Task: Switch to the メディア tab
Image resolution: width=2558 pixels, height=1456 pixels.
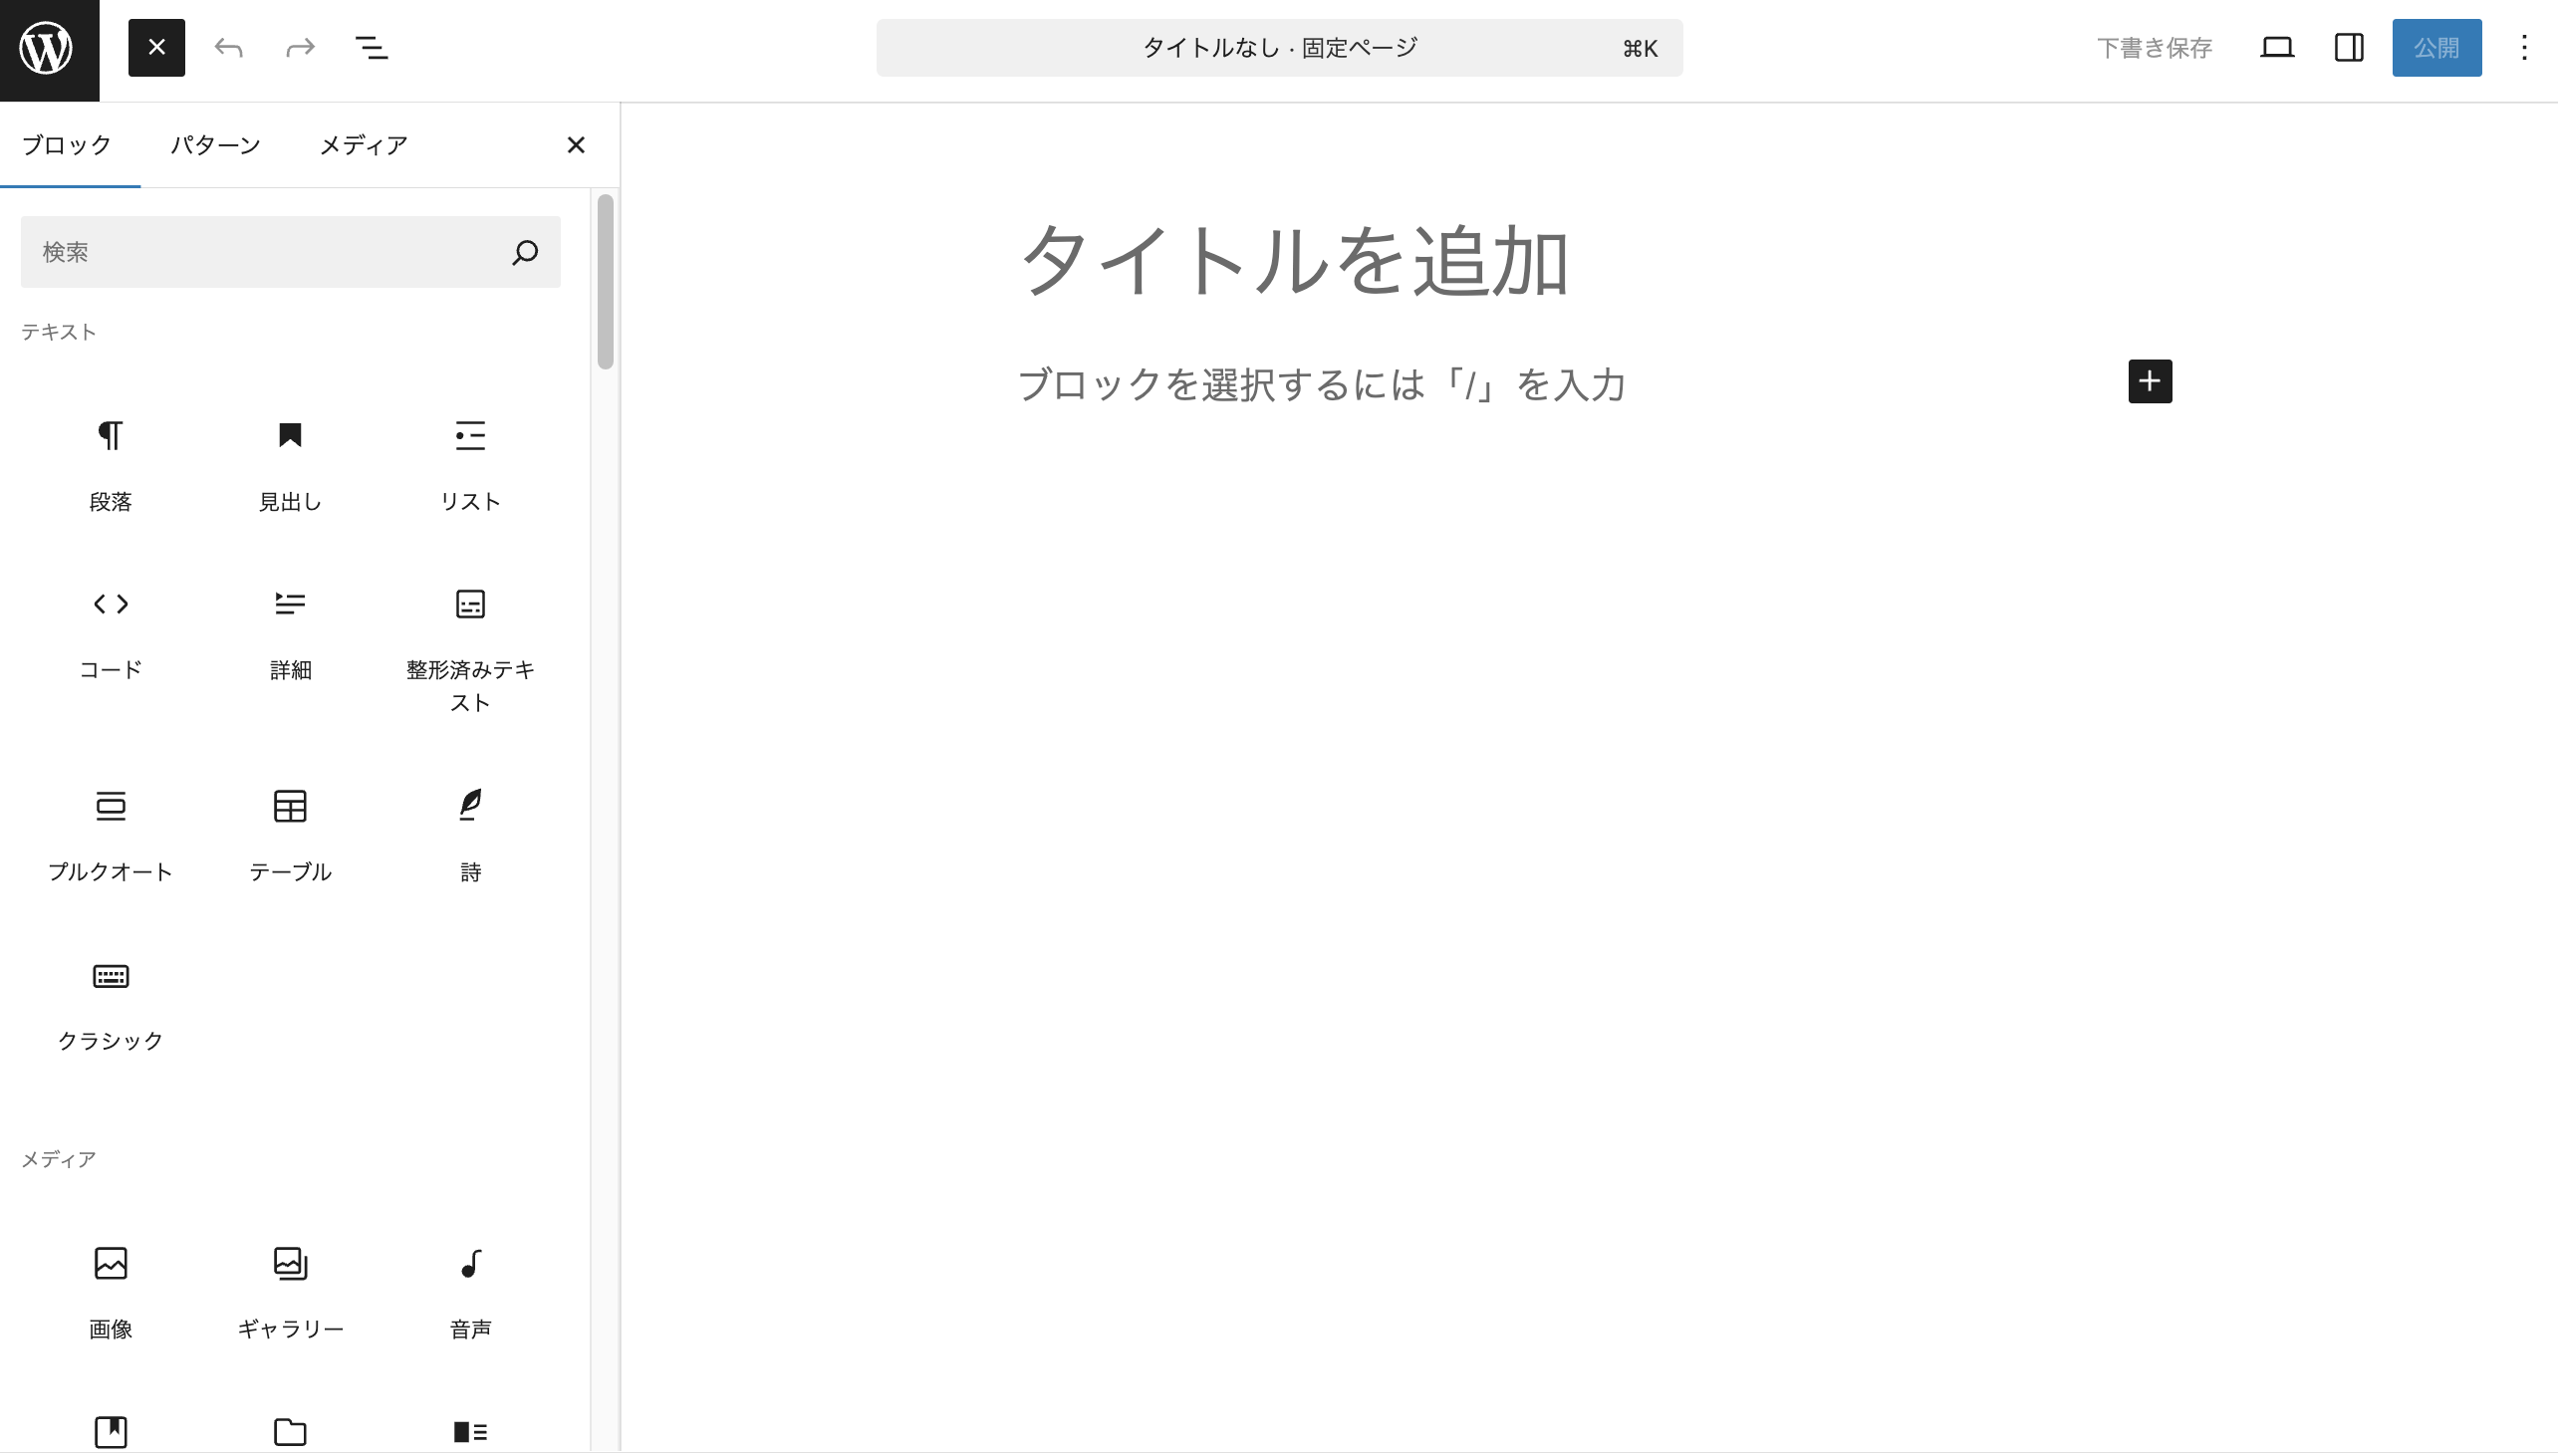Action: pyautogui.click(x=362, y=145)
